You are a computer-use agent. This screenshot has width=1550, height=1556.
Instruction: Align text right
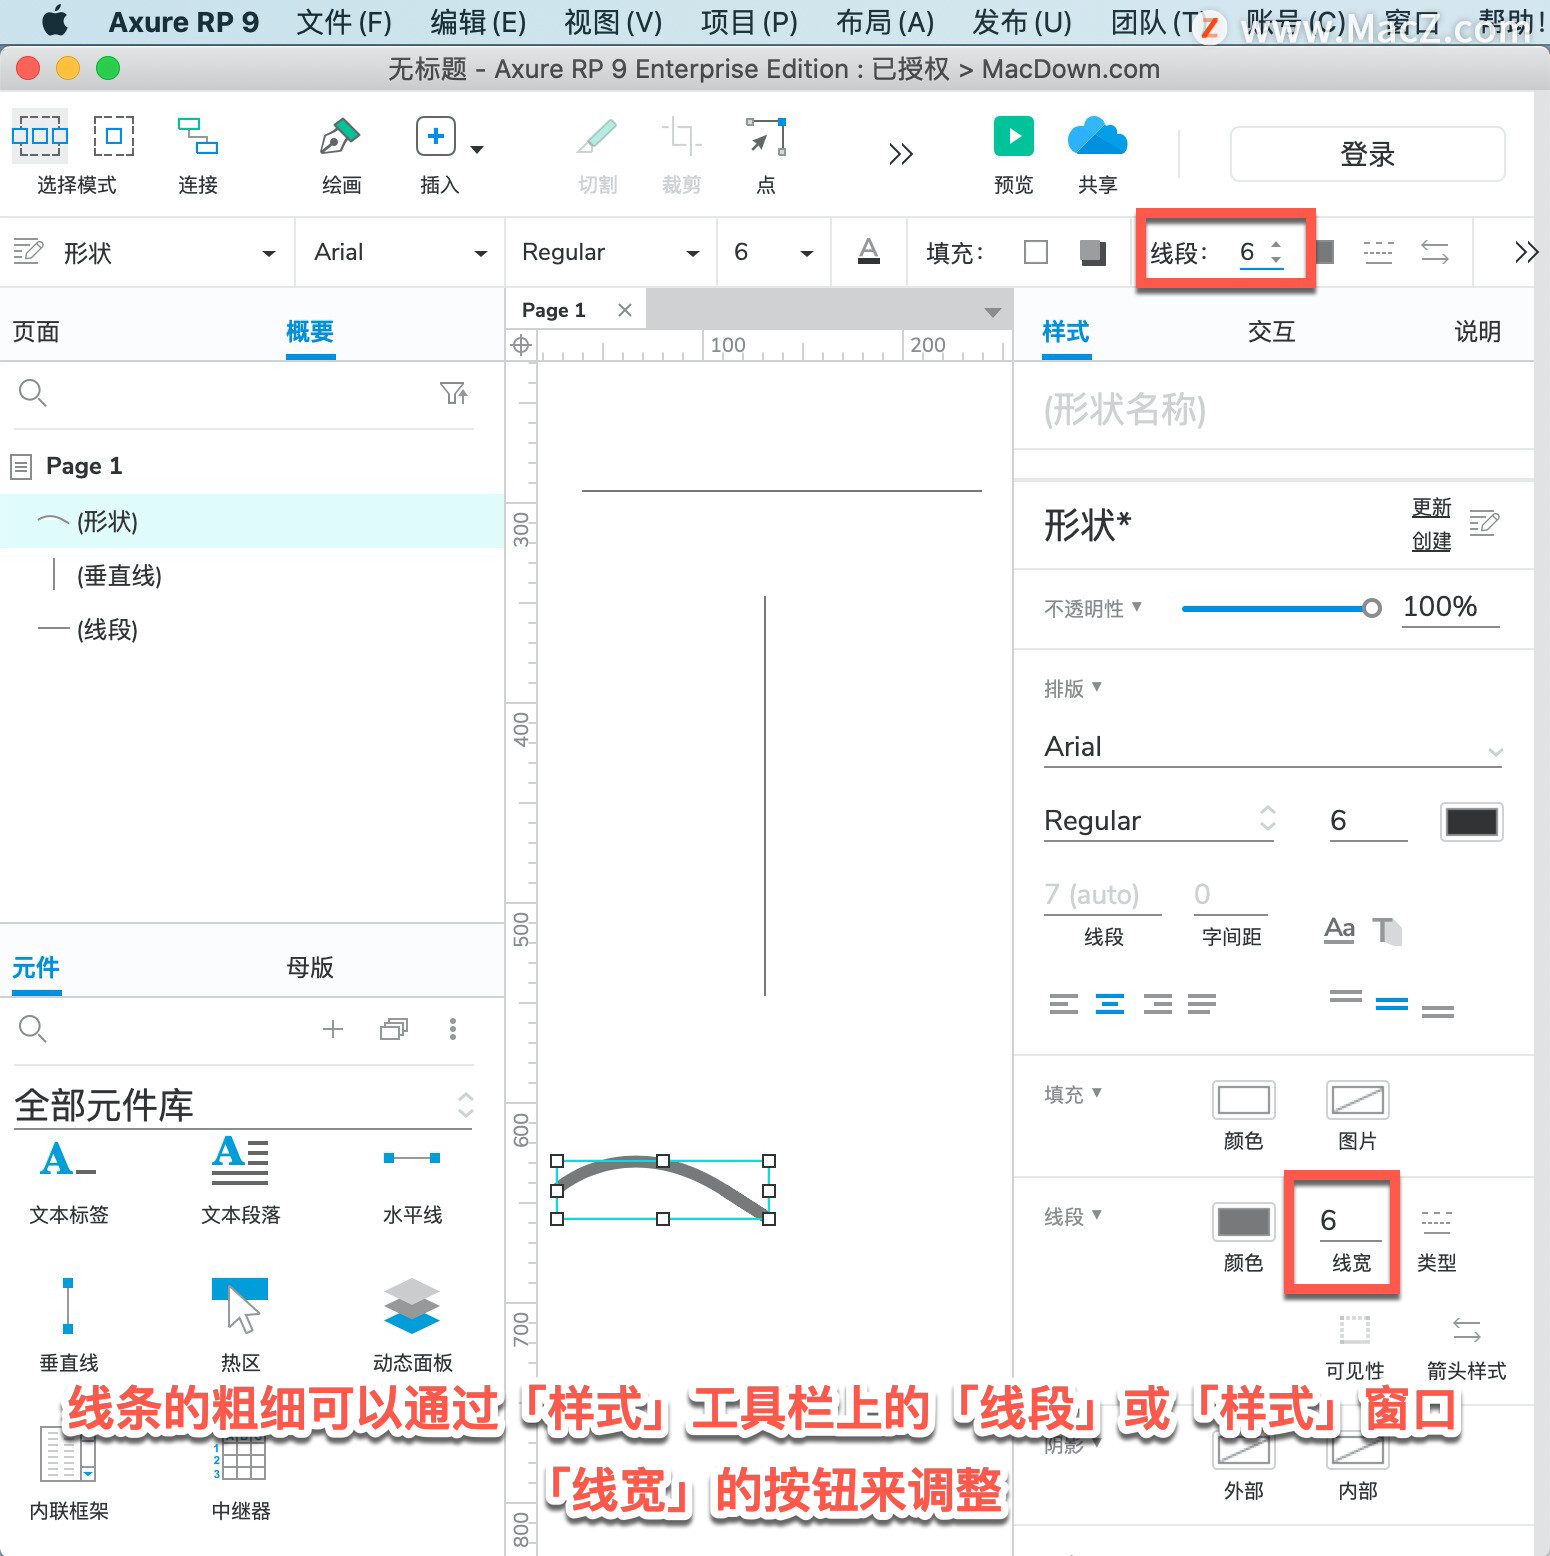(x=1157, y=1004)
